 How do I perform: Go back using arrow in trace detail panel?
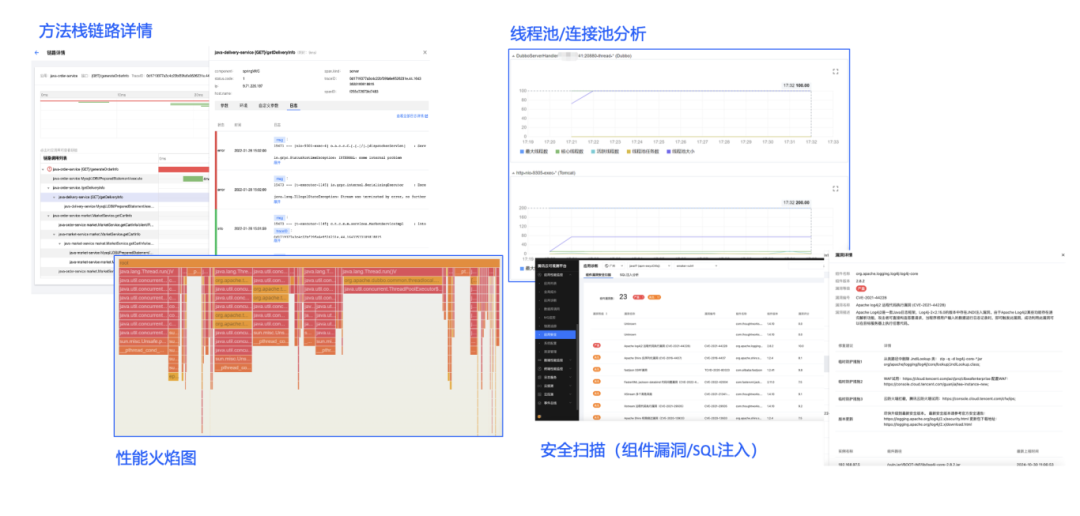37,52
